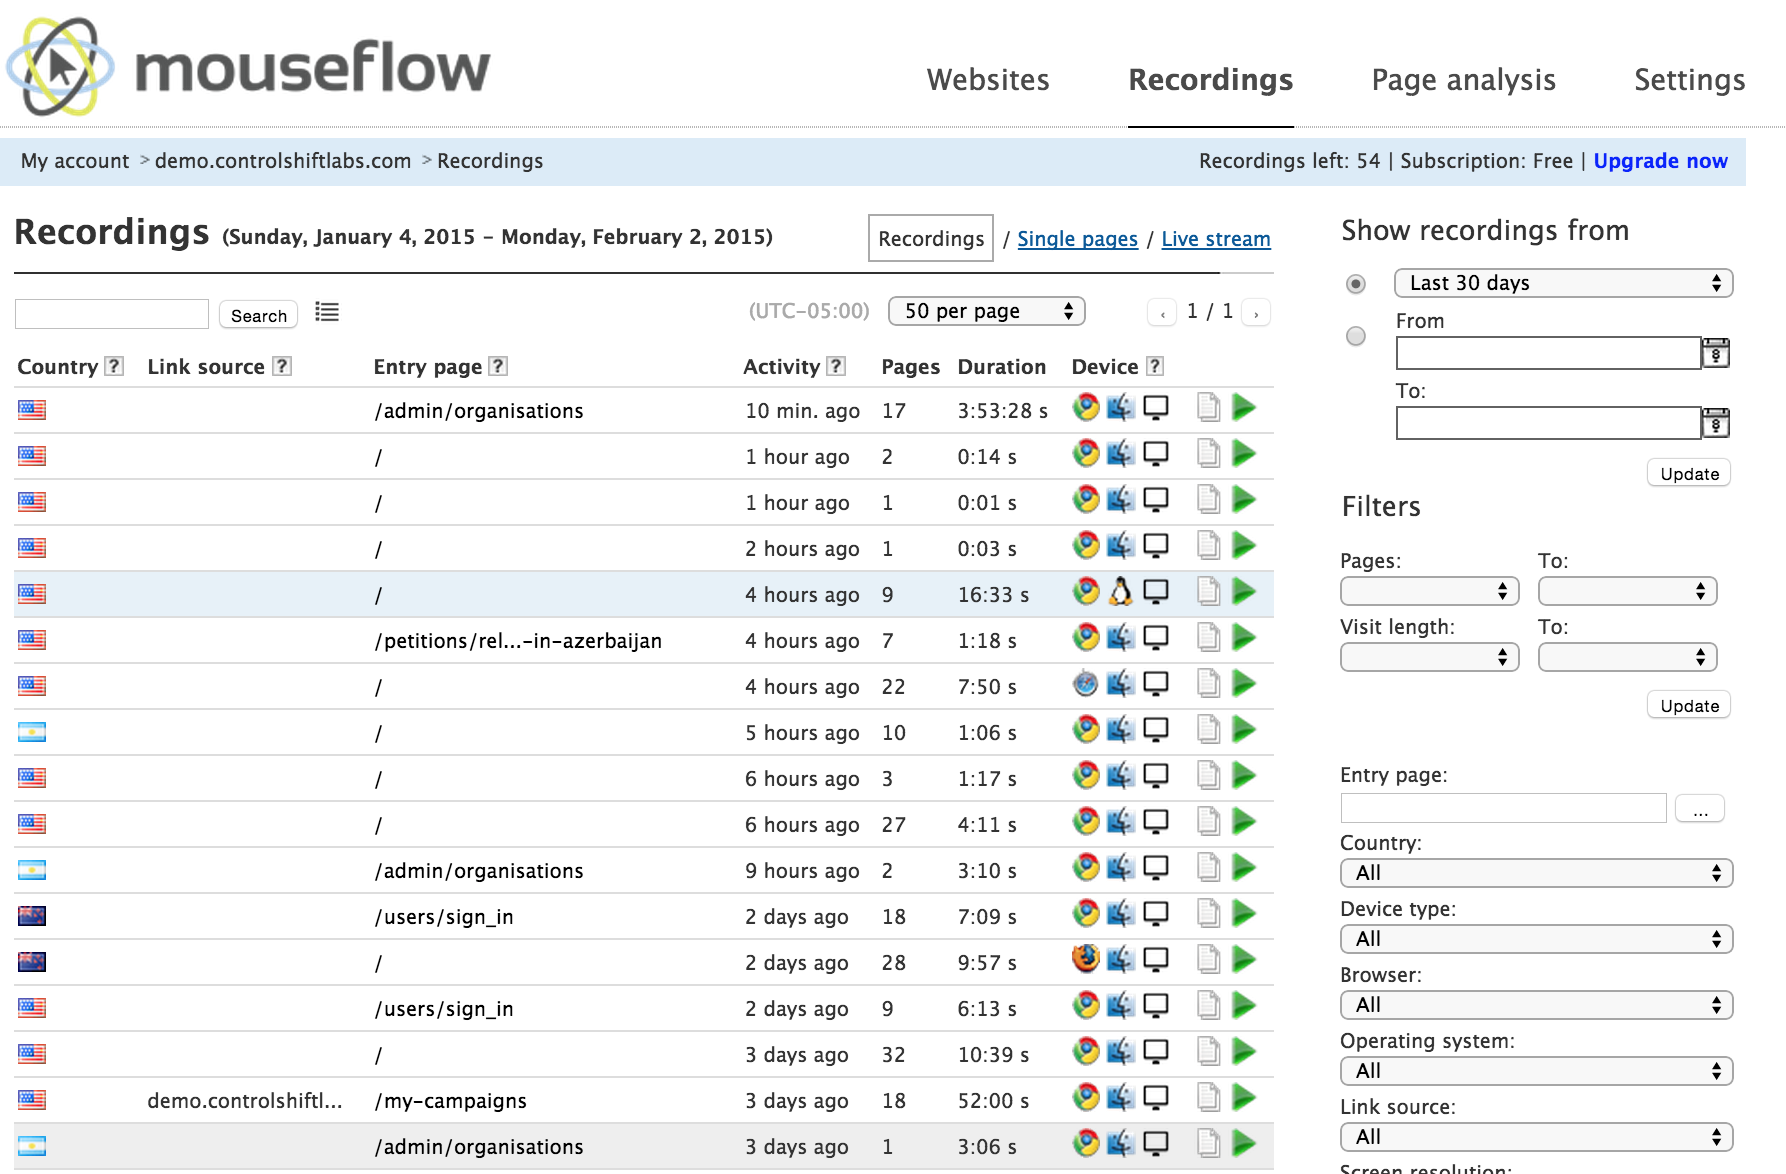The width and height of the screenshot is (1786, 1174).
Task: Open the Visit length minimum dropdown
Action: (x=1429, y=657)
